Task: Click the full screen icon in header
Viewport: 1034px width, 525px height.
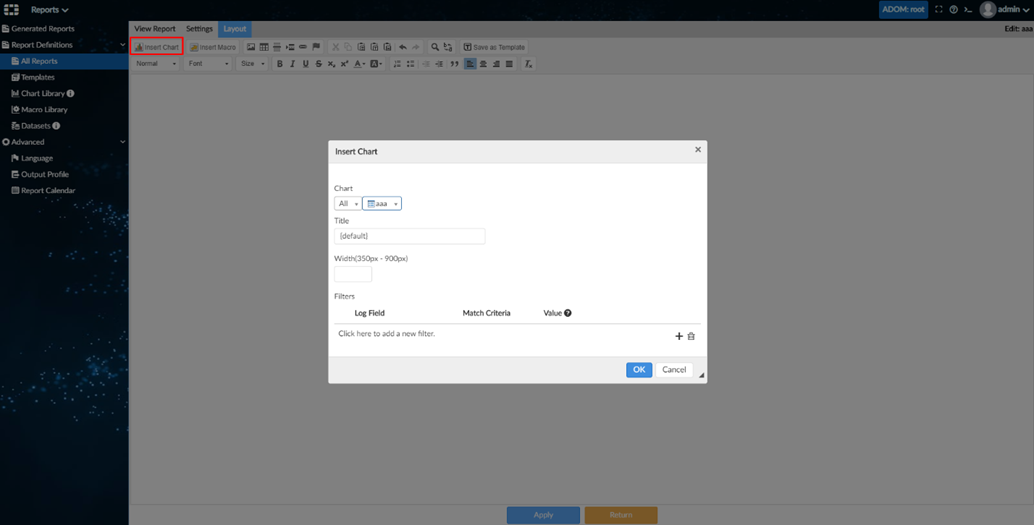Action: click(x=939, y=10)
